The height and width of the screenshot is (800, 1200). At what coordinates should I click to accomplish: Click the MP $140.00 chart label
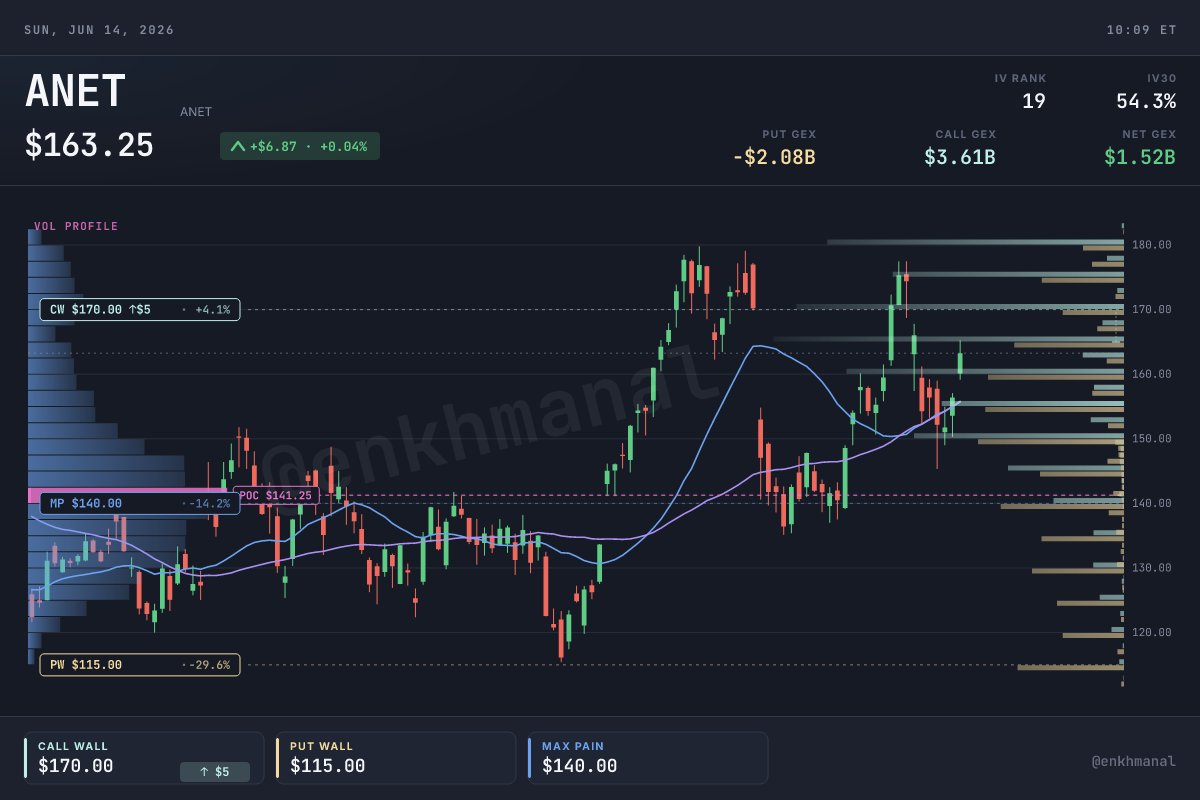click(140, 504)
